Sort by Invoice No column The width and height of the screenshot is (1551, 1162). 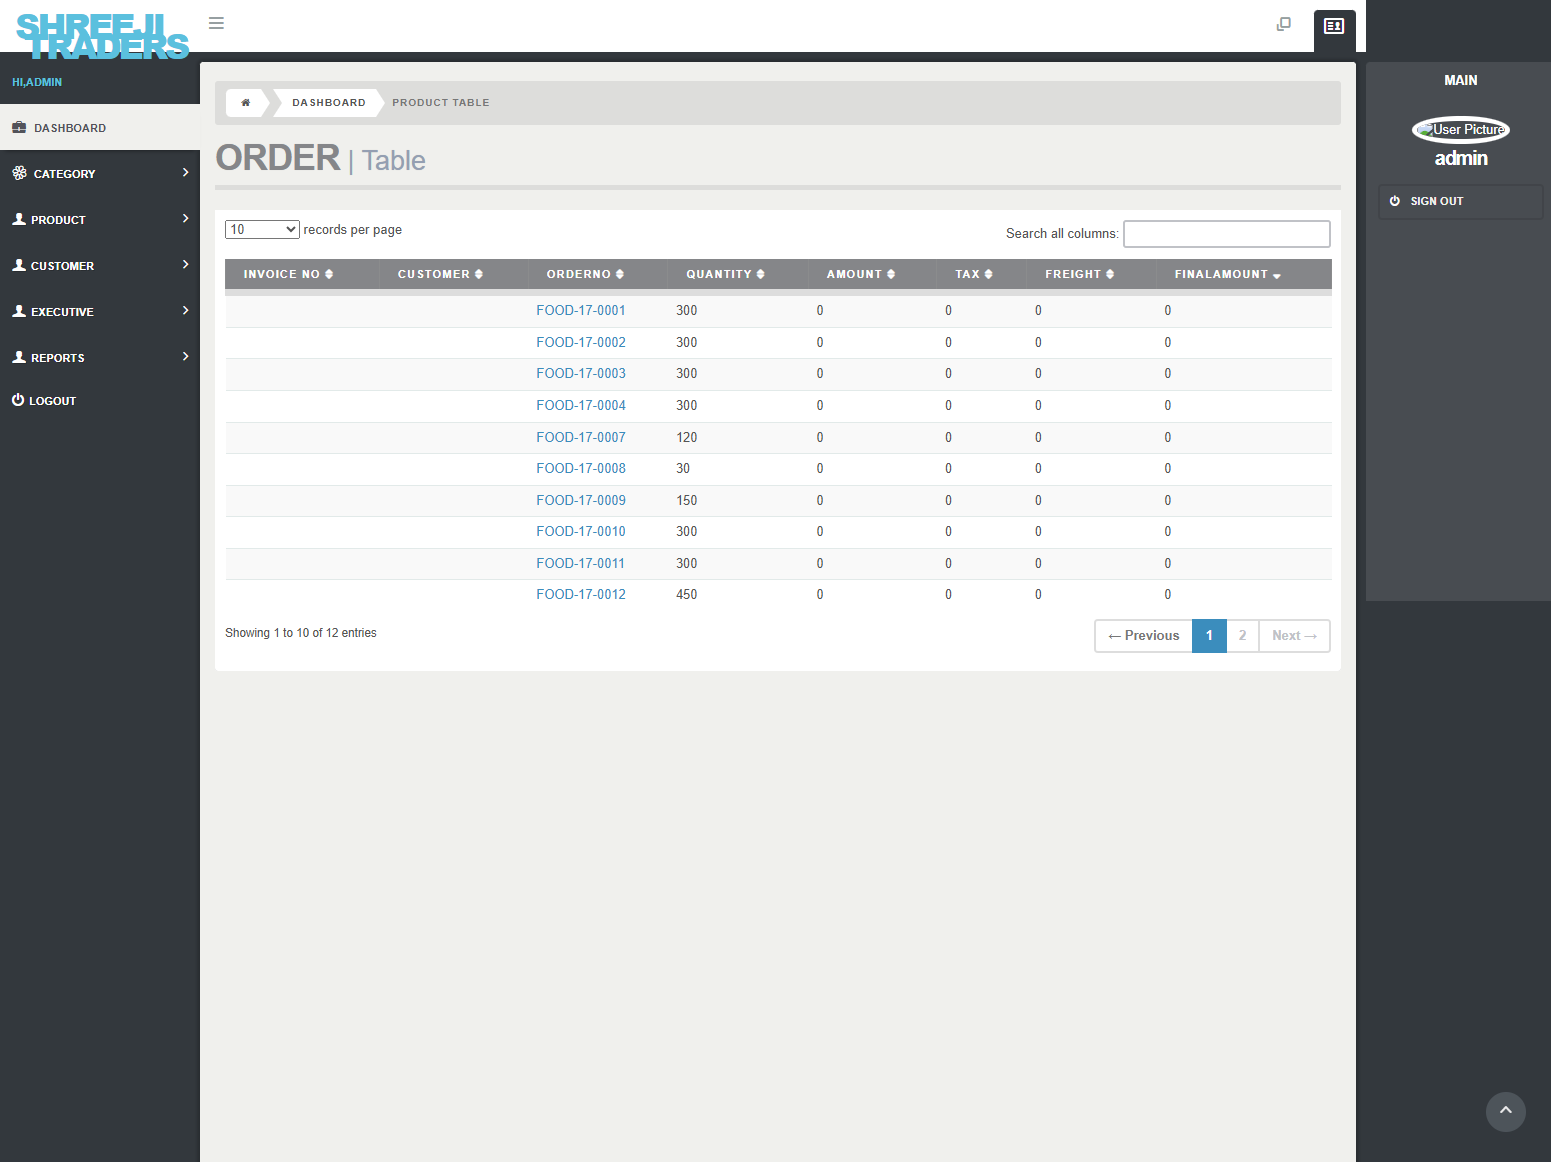coord(288,274)
